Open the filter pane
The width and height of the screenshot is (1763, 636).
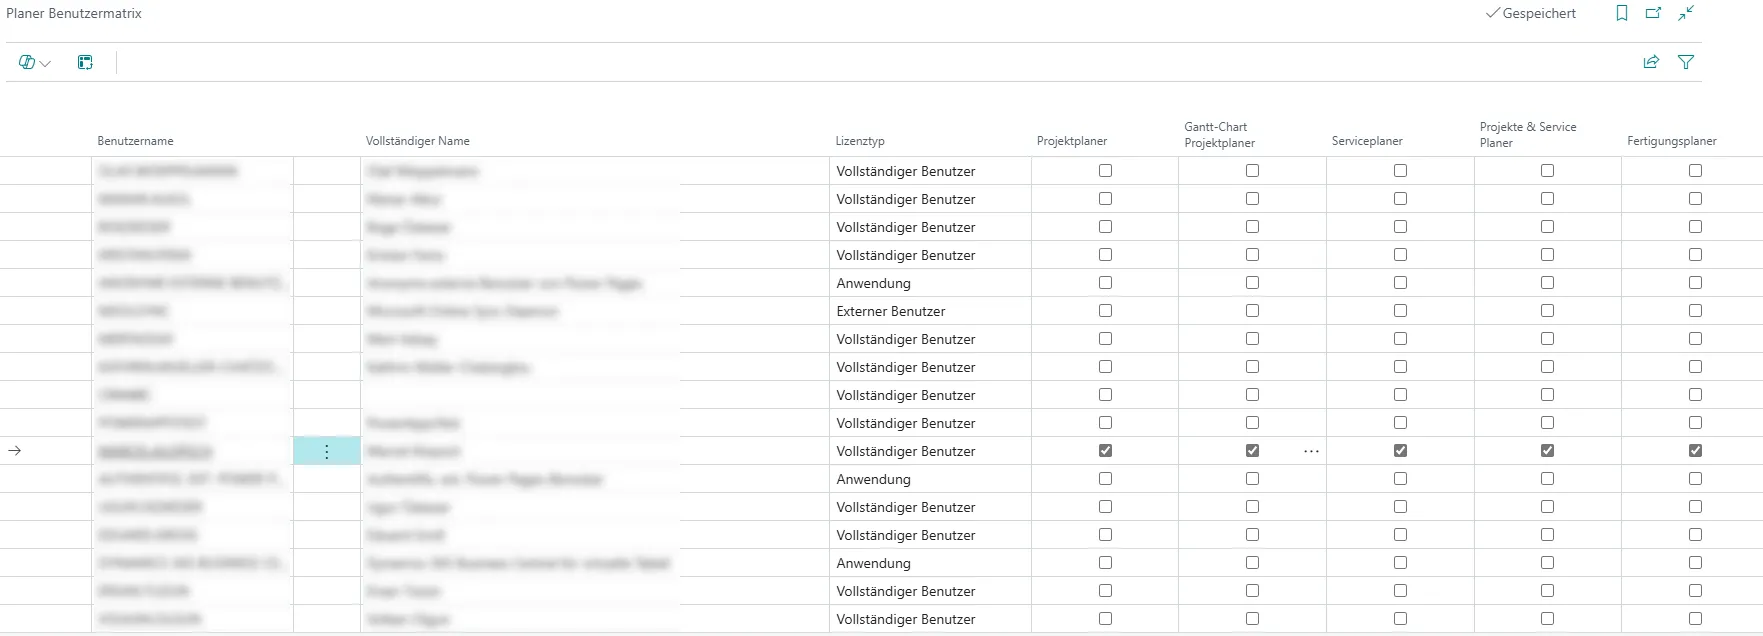[x=1686, y=62]
